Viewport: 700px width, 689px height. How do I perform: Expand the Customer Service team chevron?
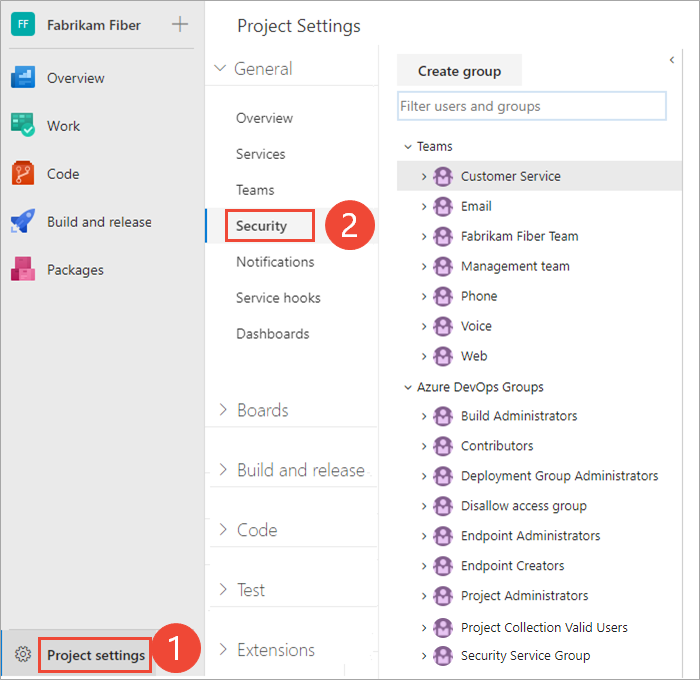pyautogui.click(x=424, y=176)
